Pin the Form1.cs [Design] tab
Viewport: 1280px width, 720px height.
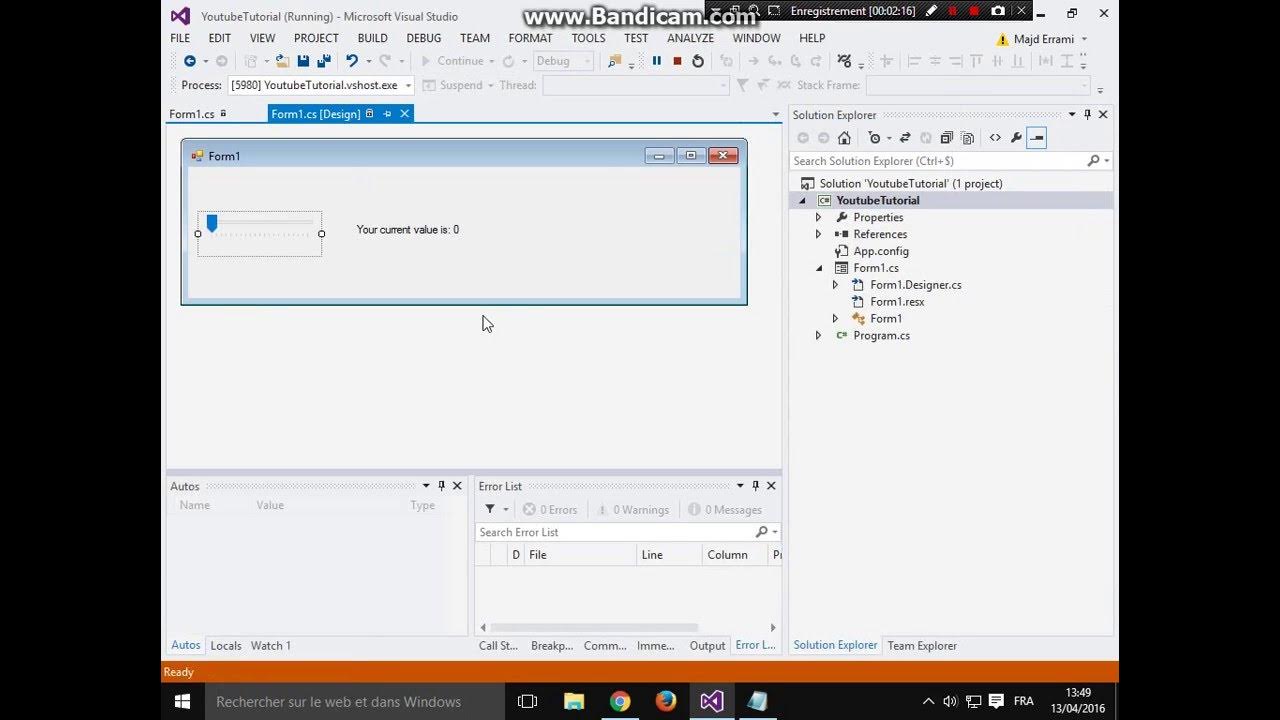click(x=387, y=114)
